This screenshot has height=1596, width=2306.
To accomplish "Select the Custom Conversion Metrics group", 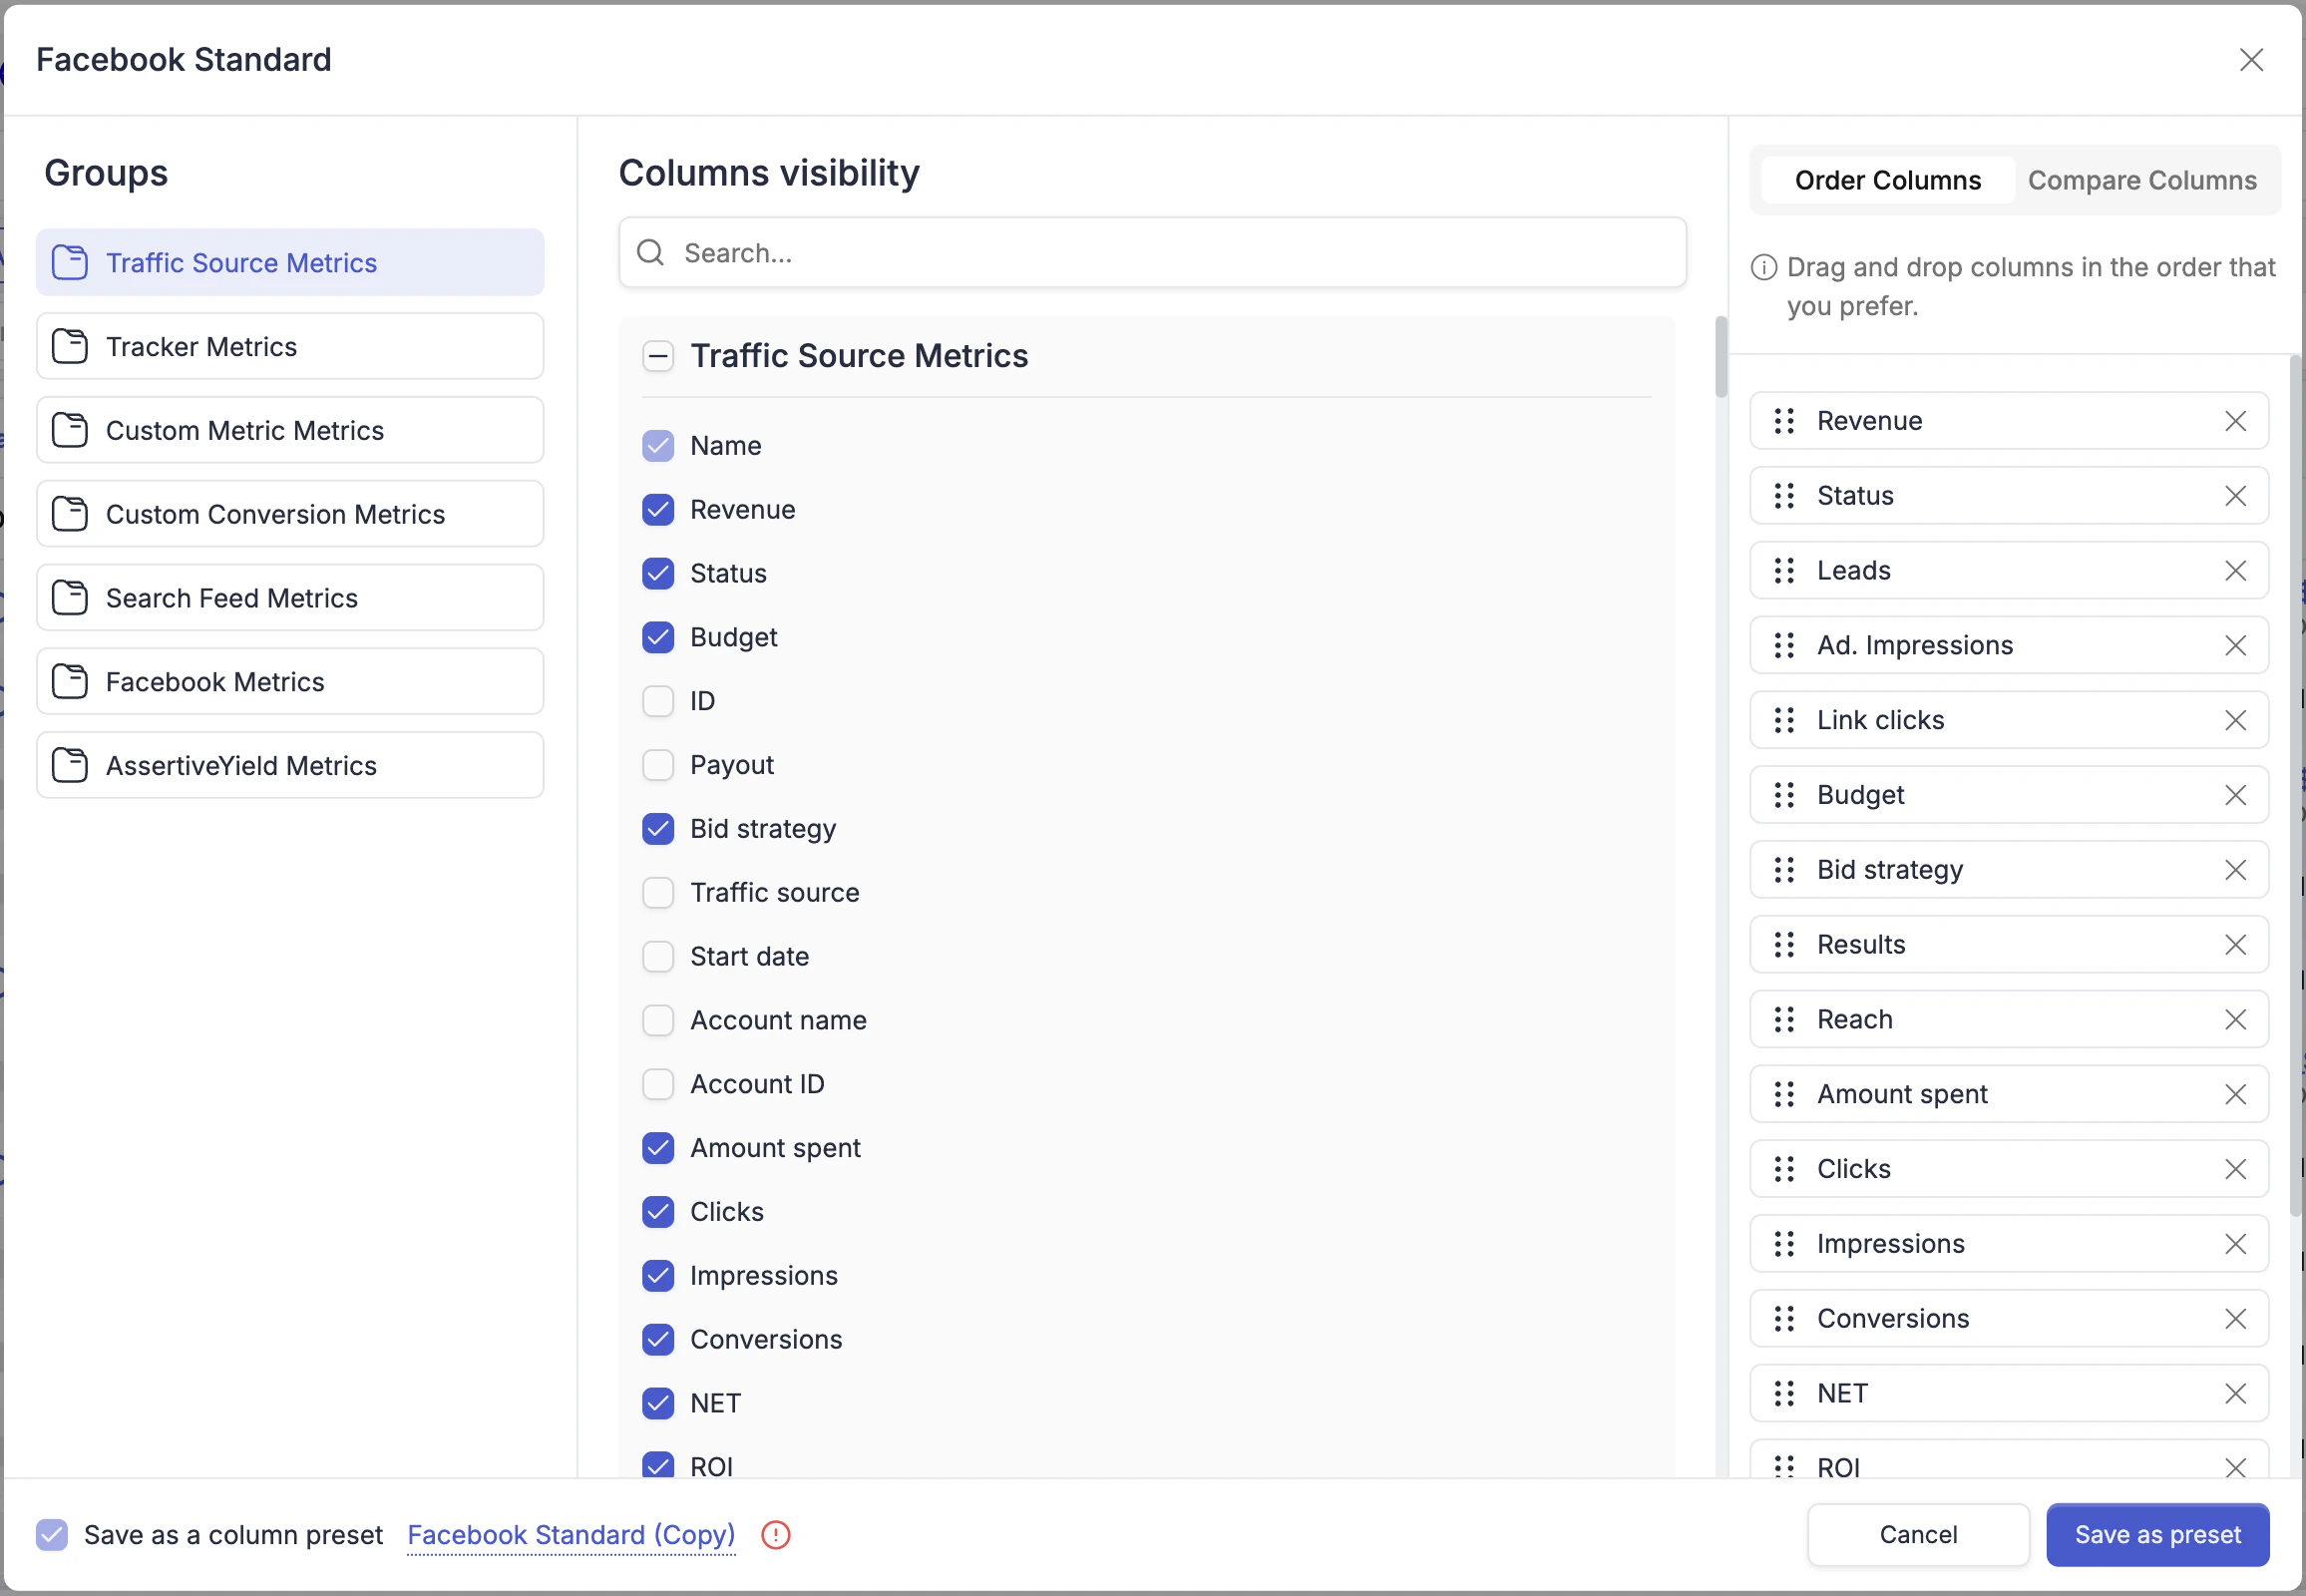I will (290, 514).
